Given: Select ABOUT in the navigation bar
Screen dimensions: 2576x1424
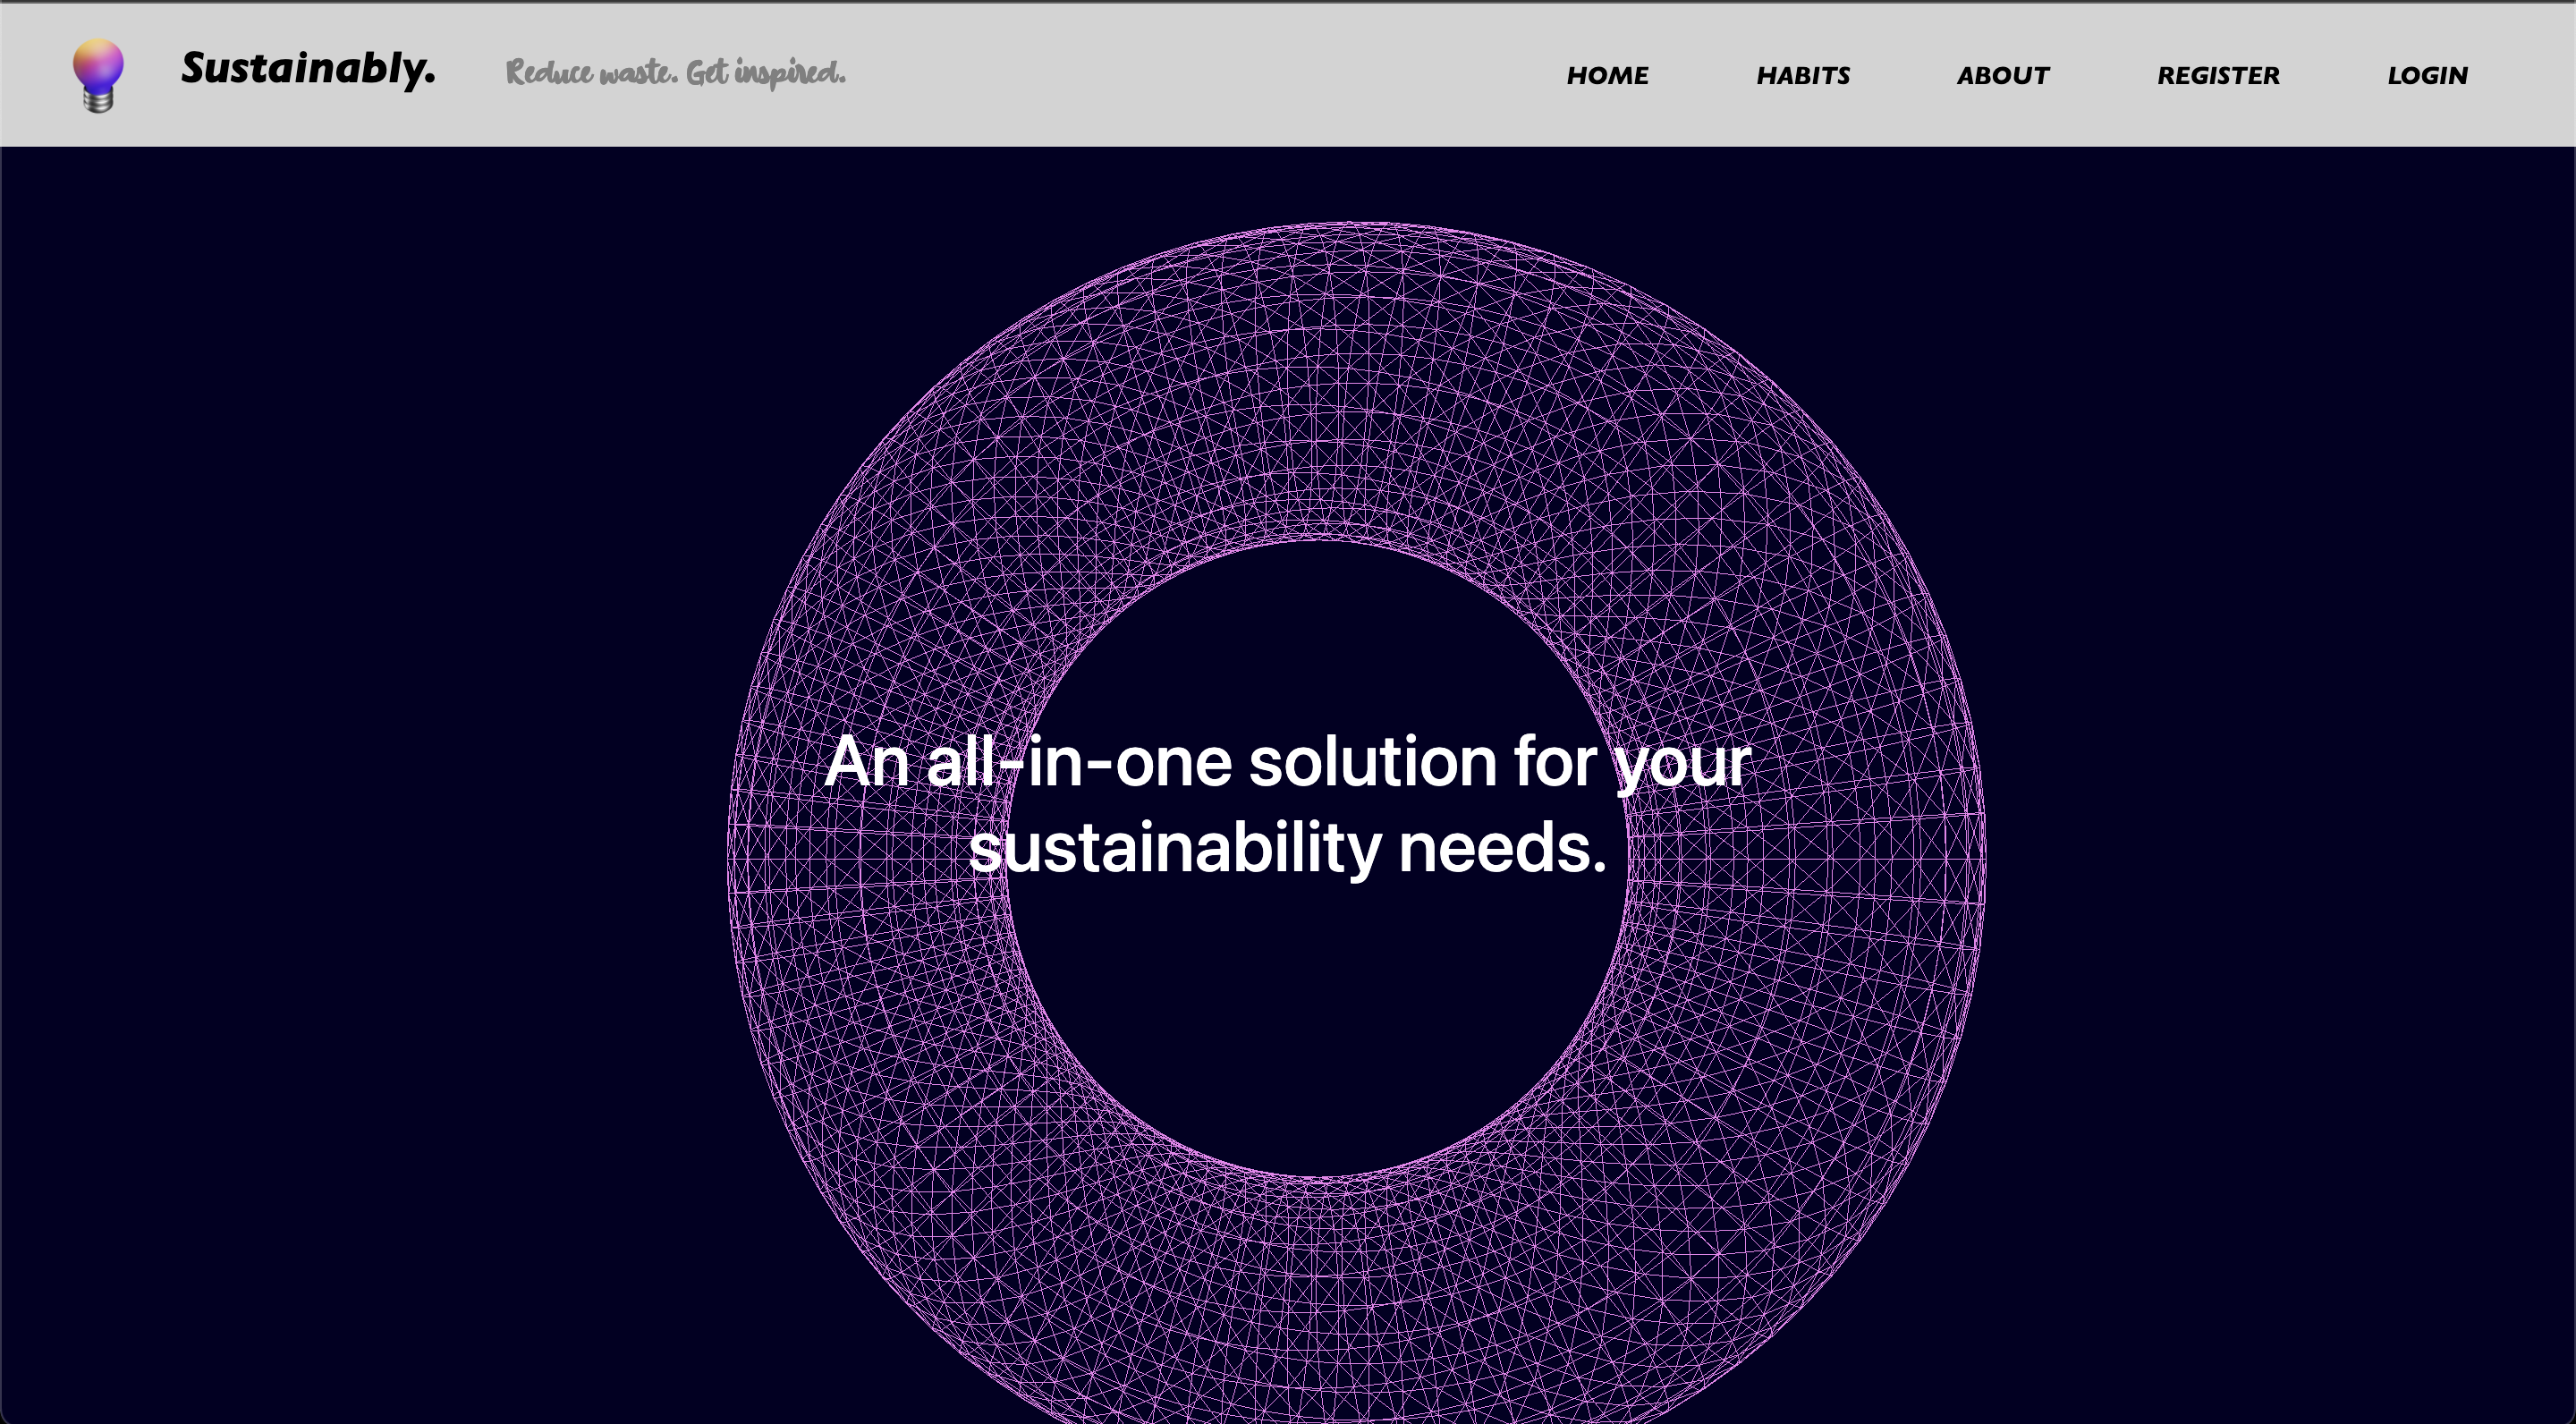Looking at the screenshot, I should [2002, 76].
